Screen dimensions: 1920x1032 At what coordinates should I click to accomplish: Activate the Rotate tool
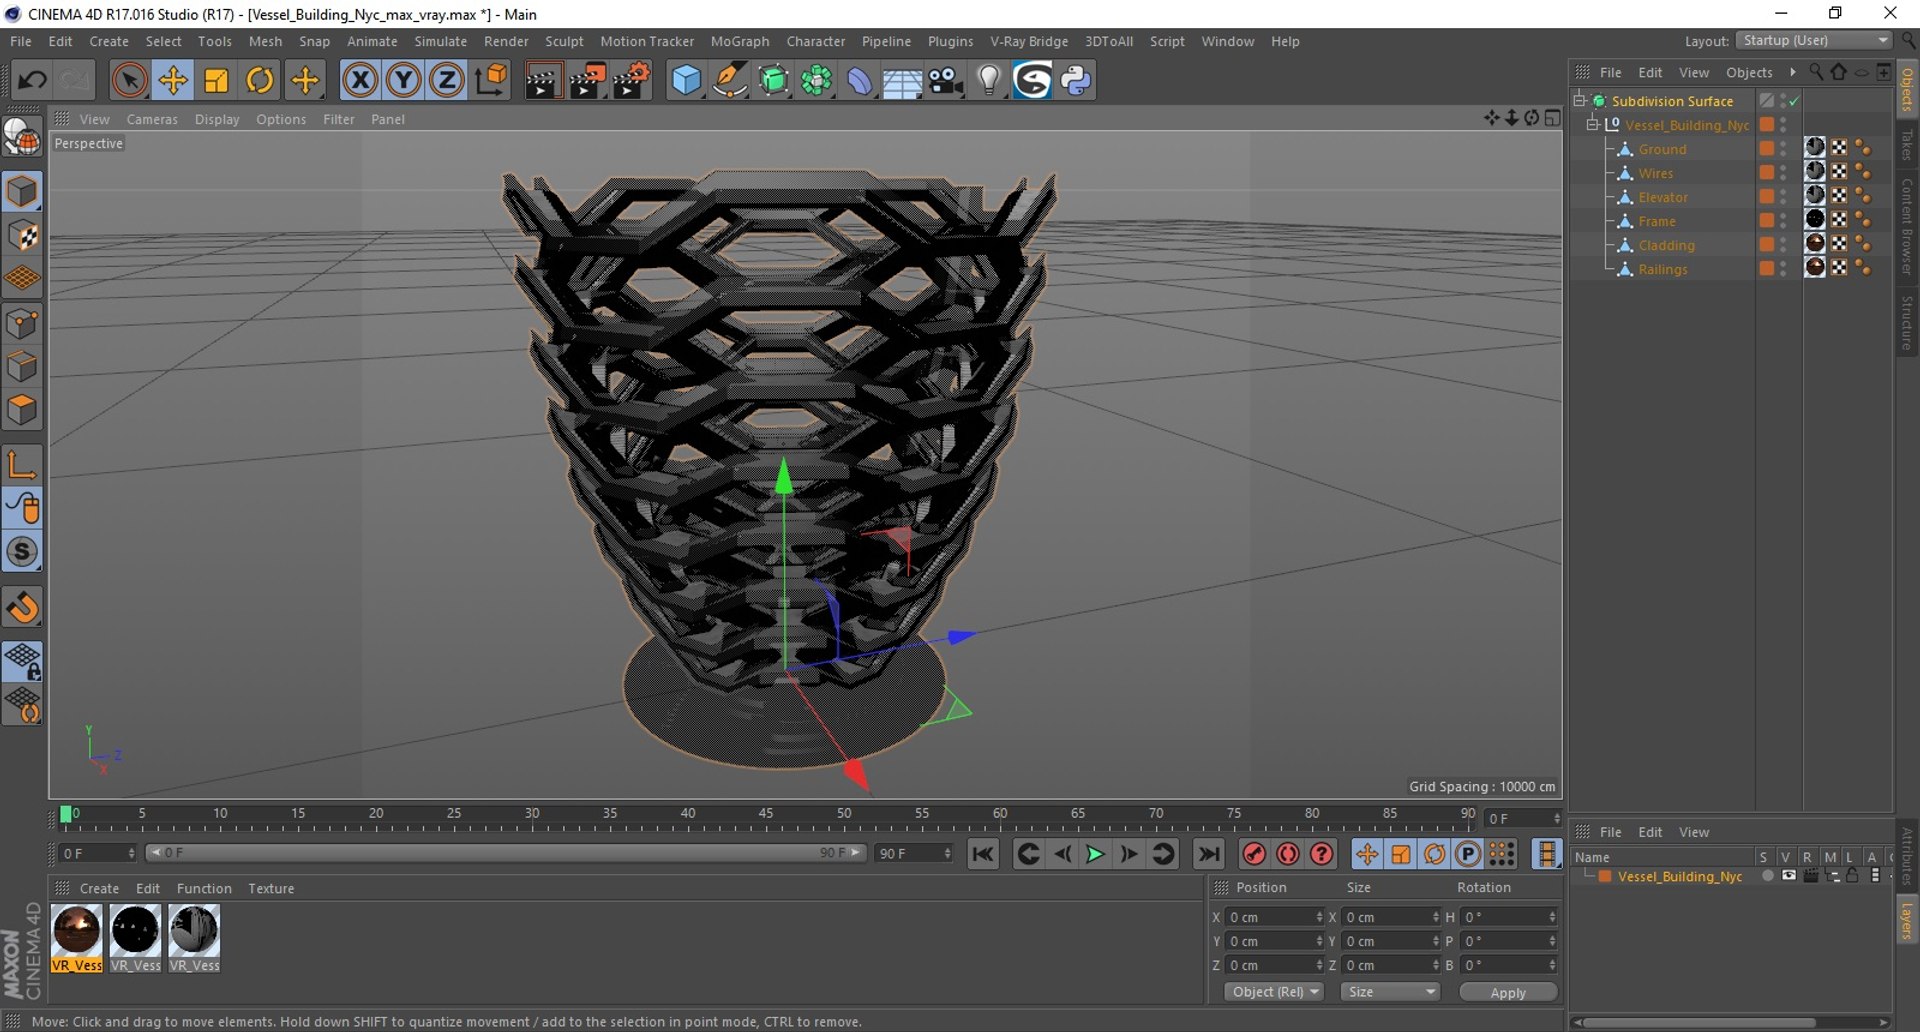click(x=260, y=80)
